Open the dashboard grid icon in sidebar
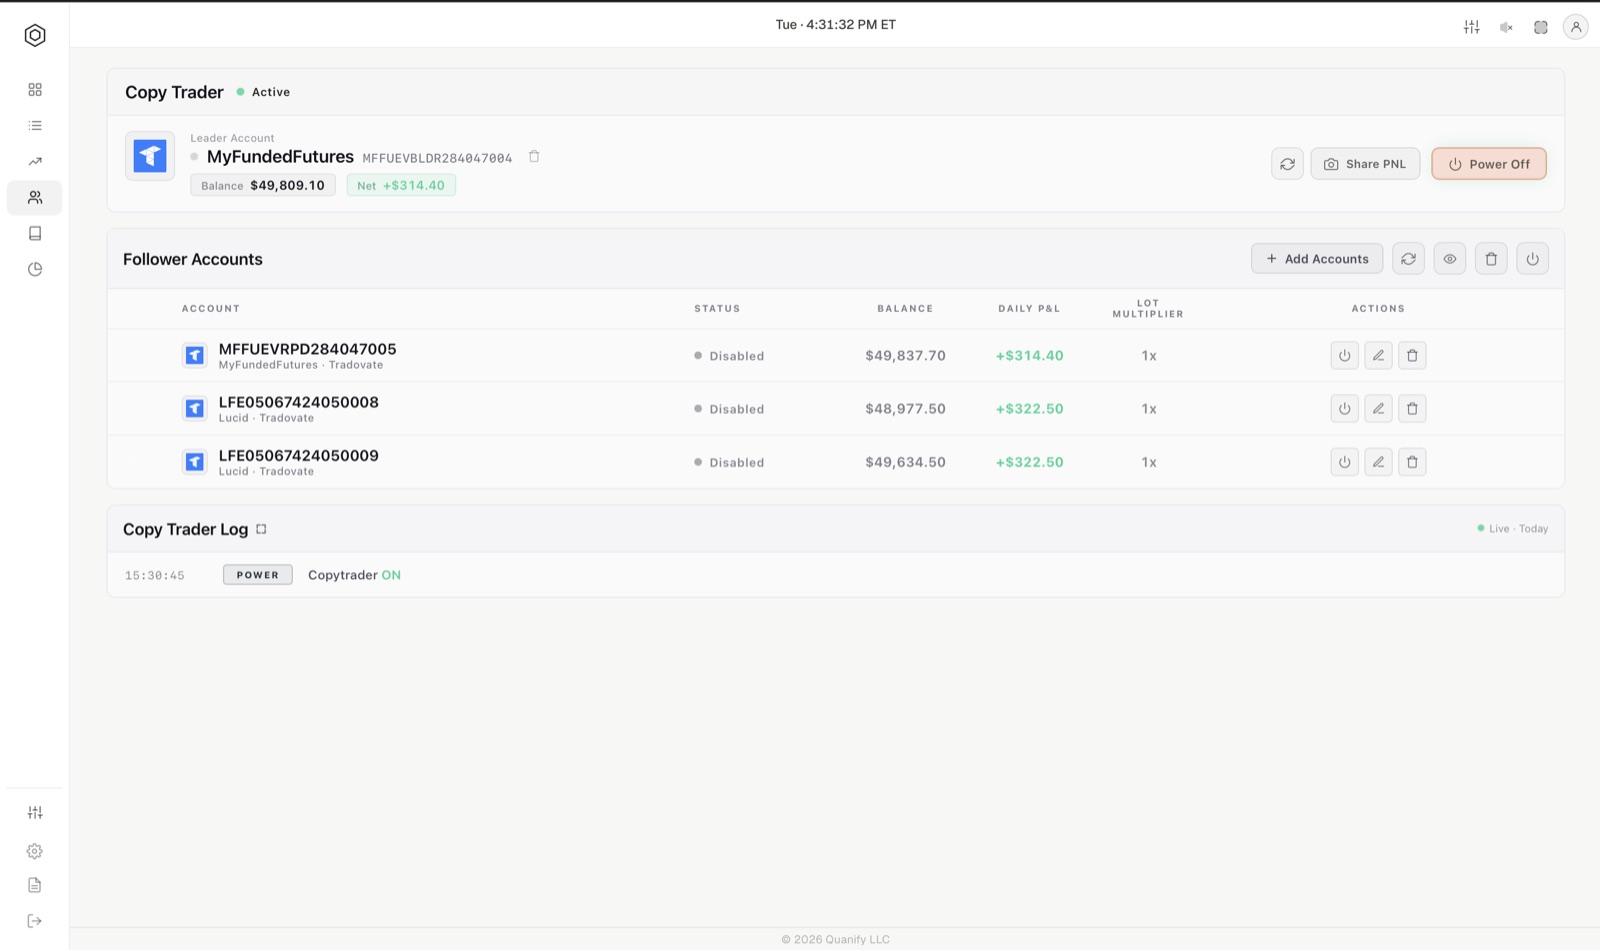The image size is (1600, 950). tap(35, 90)
